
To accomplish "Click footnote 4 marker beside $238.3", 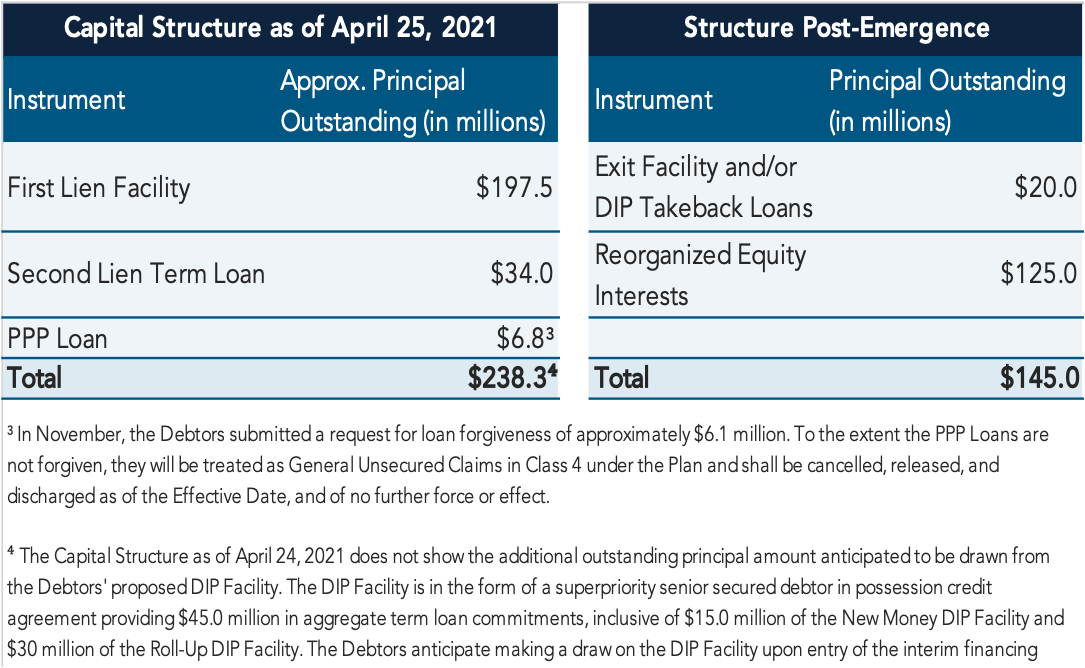I will point(553,370).
